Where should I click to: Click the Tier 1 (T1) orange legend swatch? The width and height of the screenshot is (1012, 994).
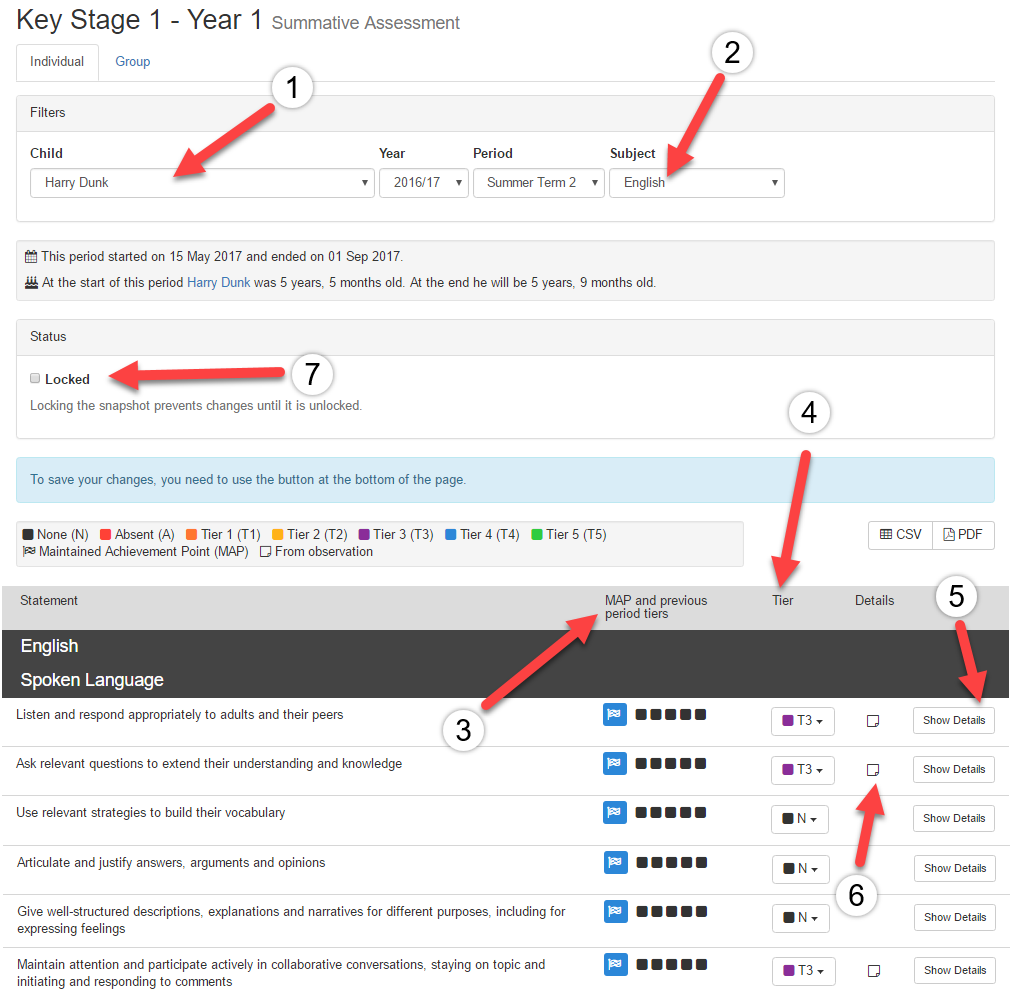192,534
